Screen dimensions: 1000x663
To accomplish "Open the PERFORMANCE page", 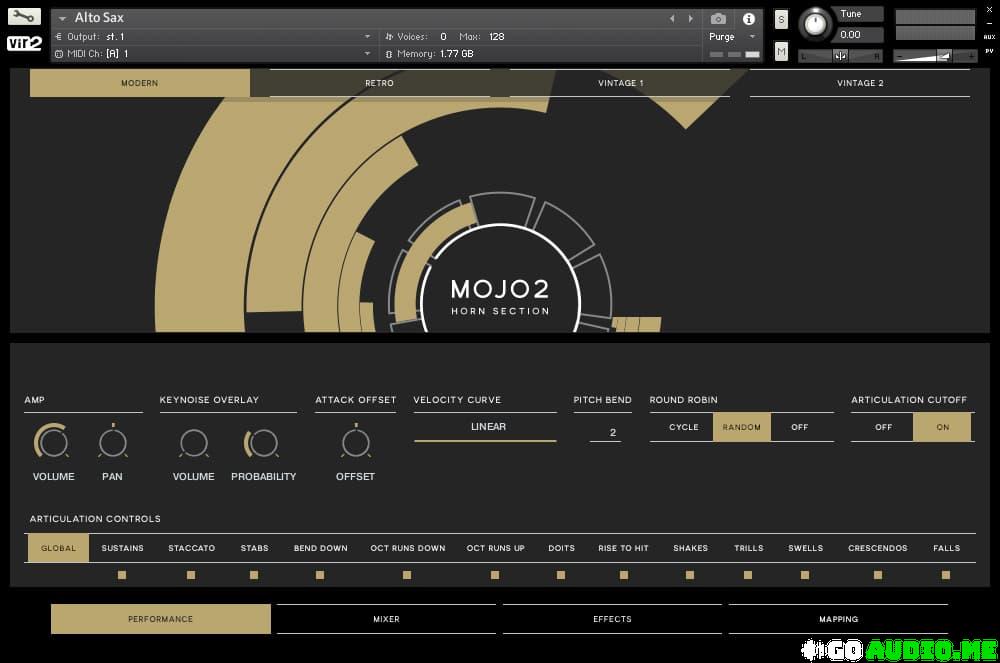I will point(161,619).
